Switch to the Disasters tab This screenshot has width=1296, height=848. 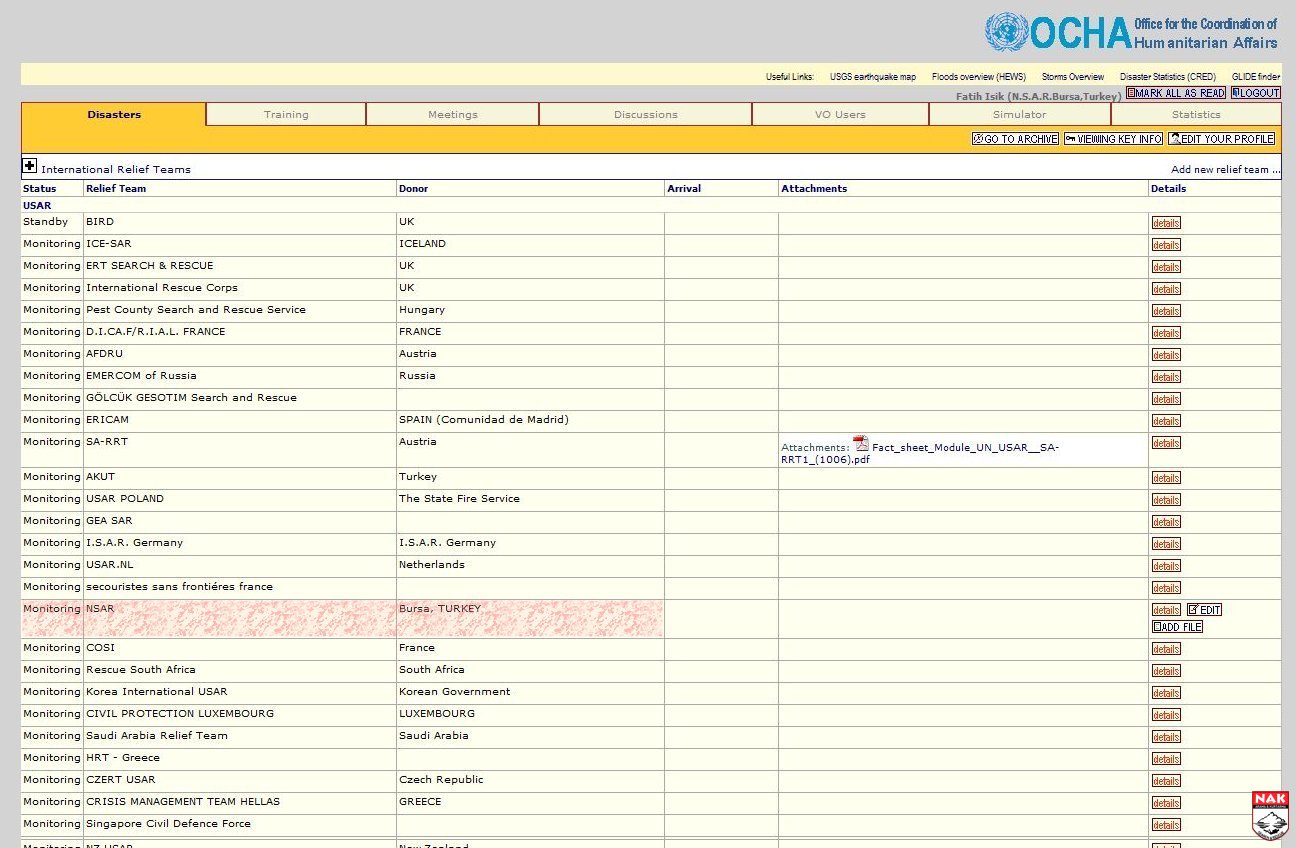tap(114, 114)
